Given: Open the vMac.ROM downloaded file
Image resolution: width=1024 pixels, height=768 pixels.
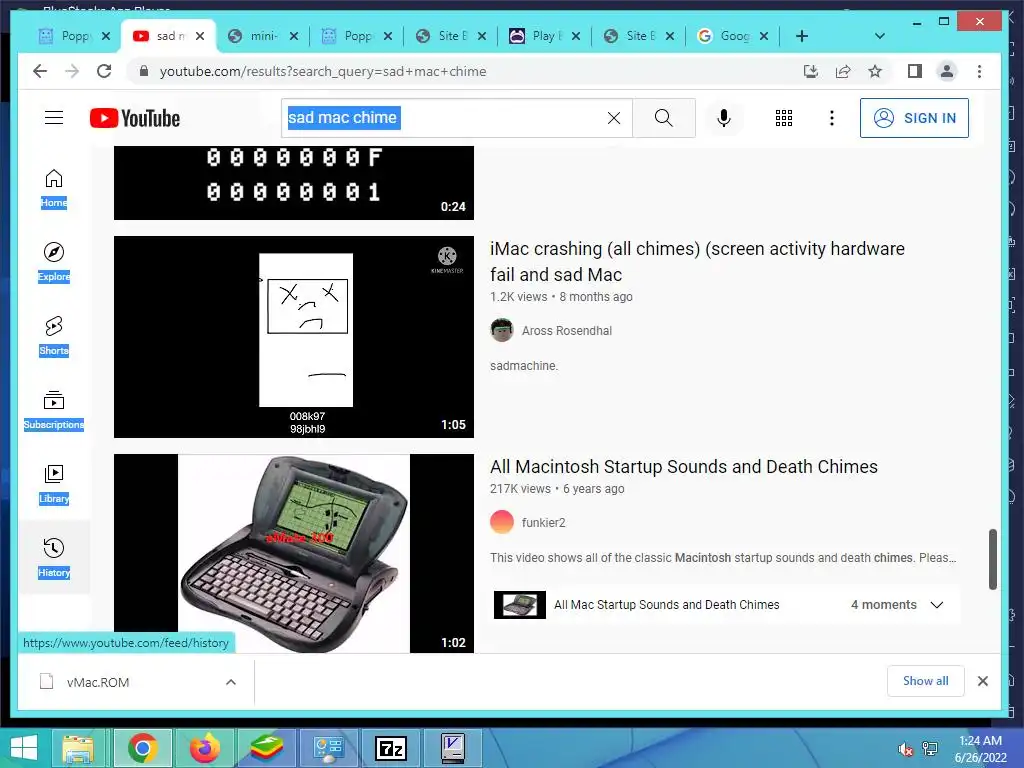Looking at the screenshot, I should point(98,682).
